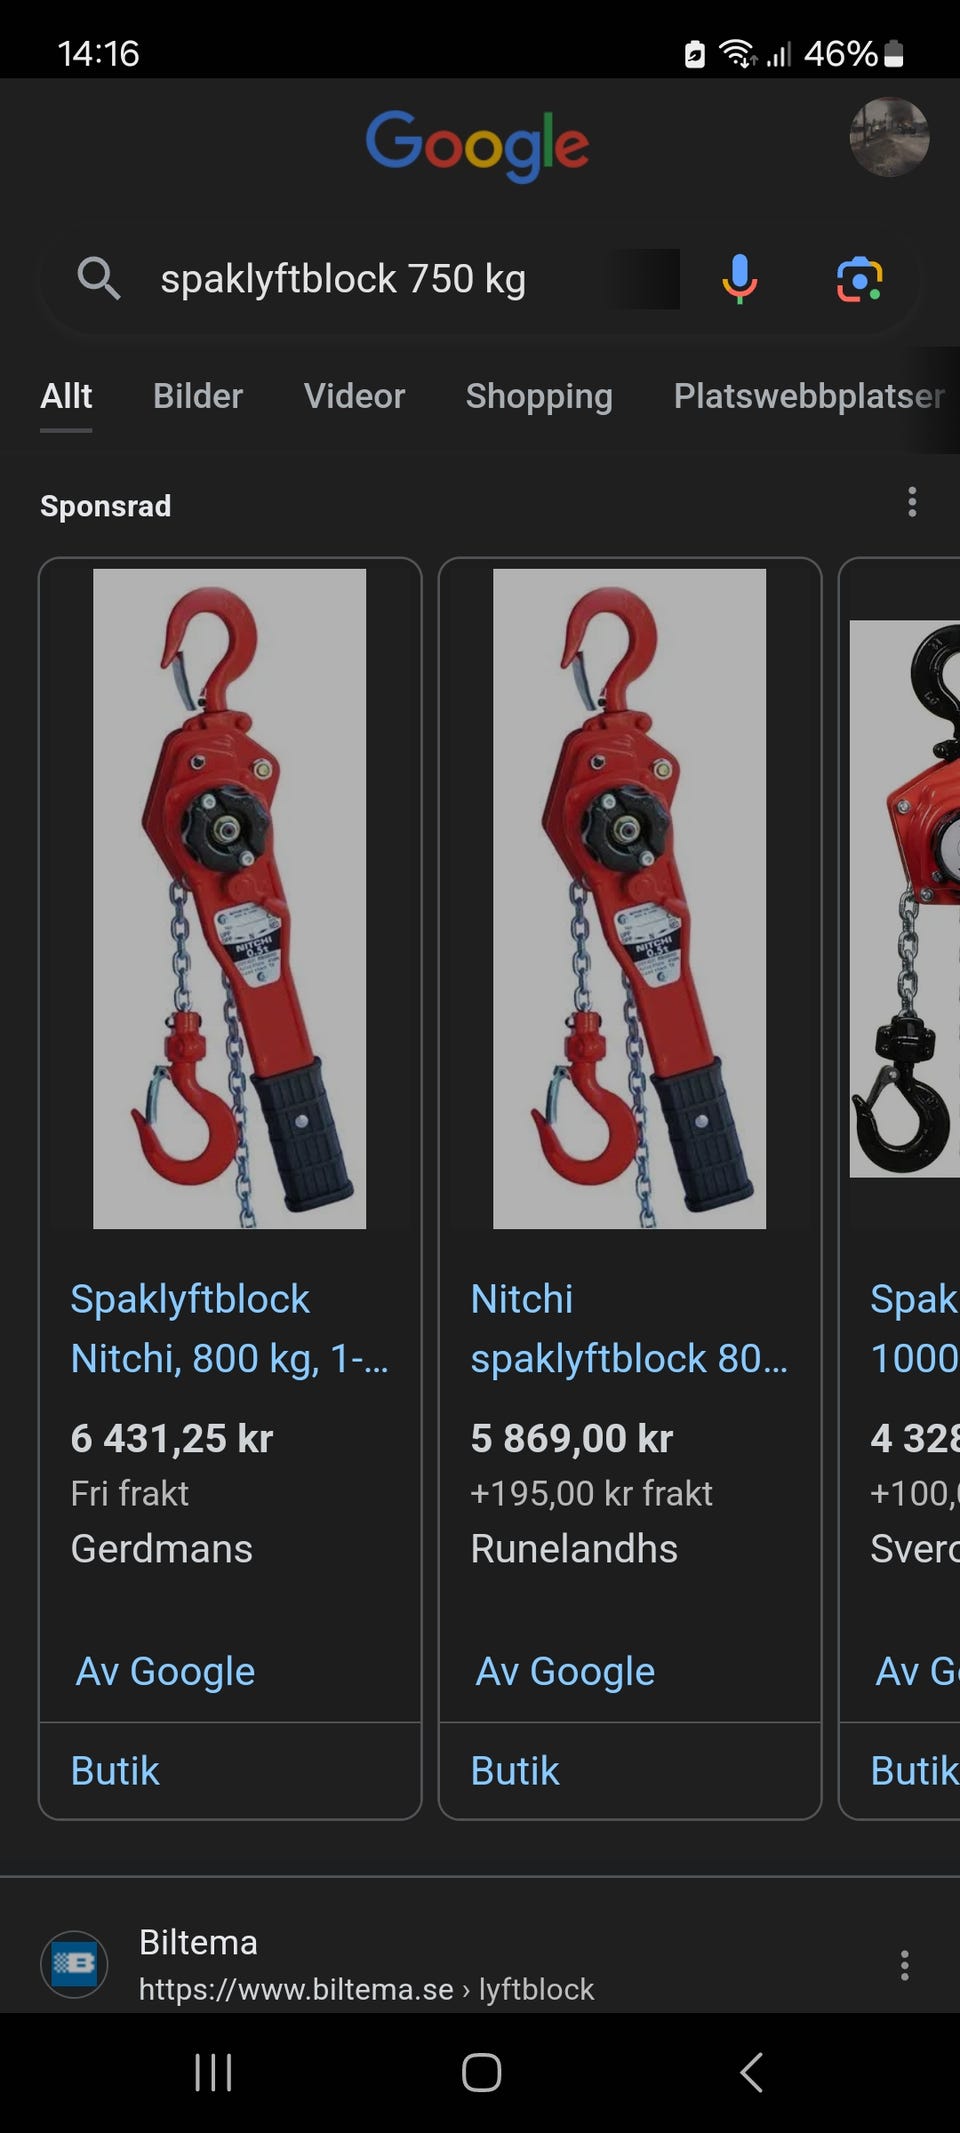
Task: Open the Google account profile picture
Action: click(889, 137)
